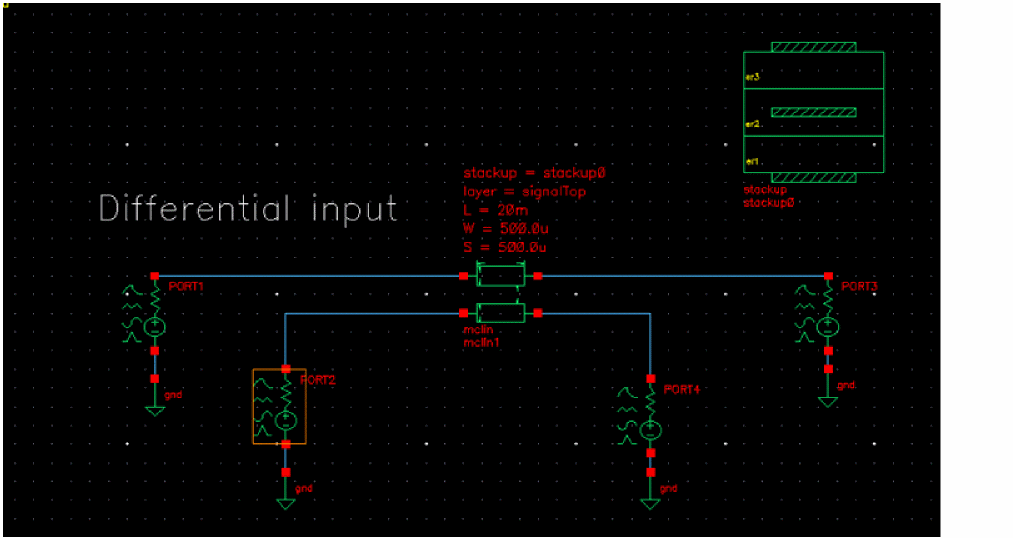
Task: Click the "L = 20m" length parameter
Action: tap(496, 211)
